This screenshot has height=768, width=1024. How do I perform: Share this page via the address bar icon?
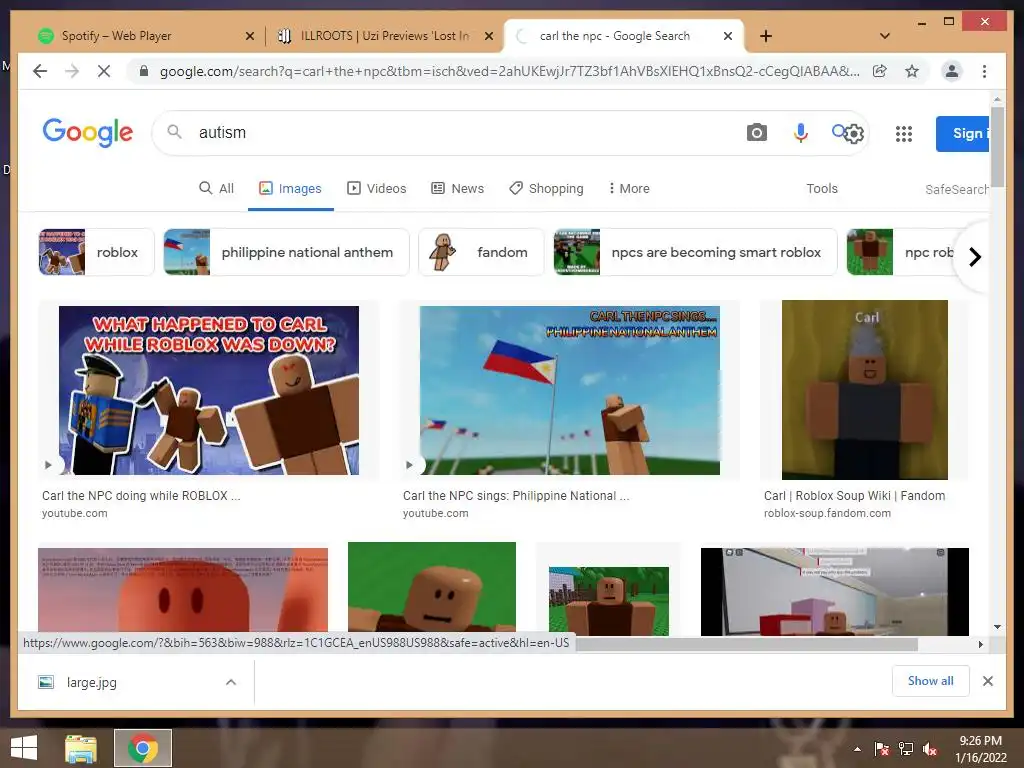coord(880,71)
